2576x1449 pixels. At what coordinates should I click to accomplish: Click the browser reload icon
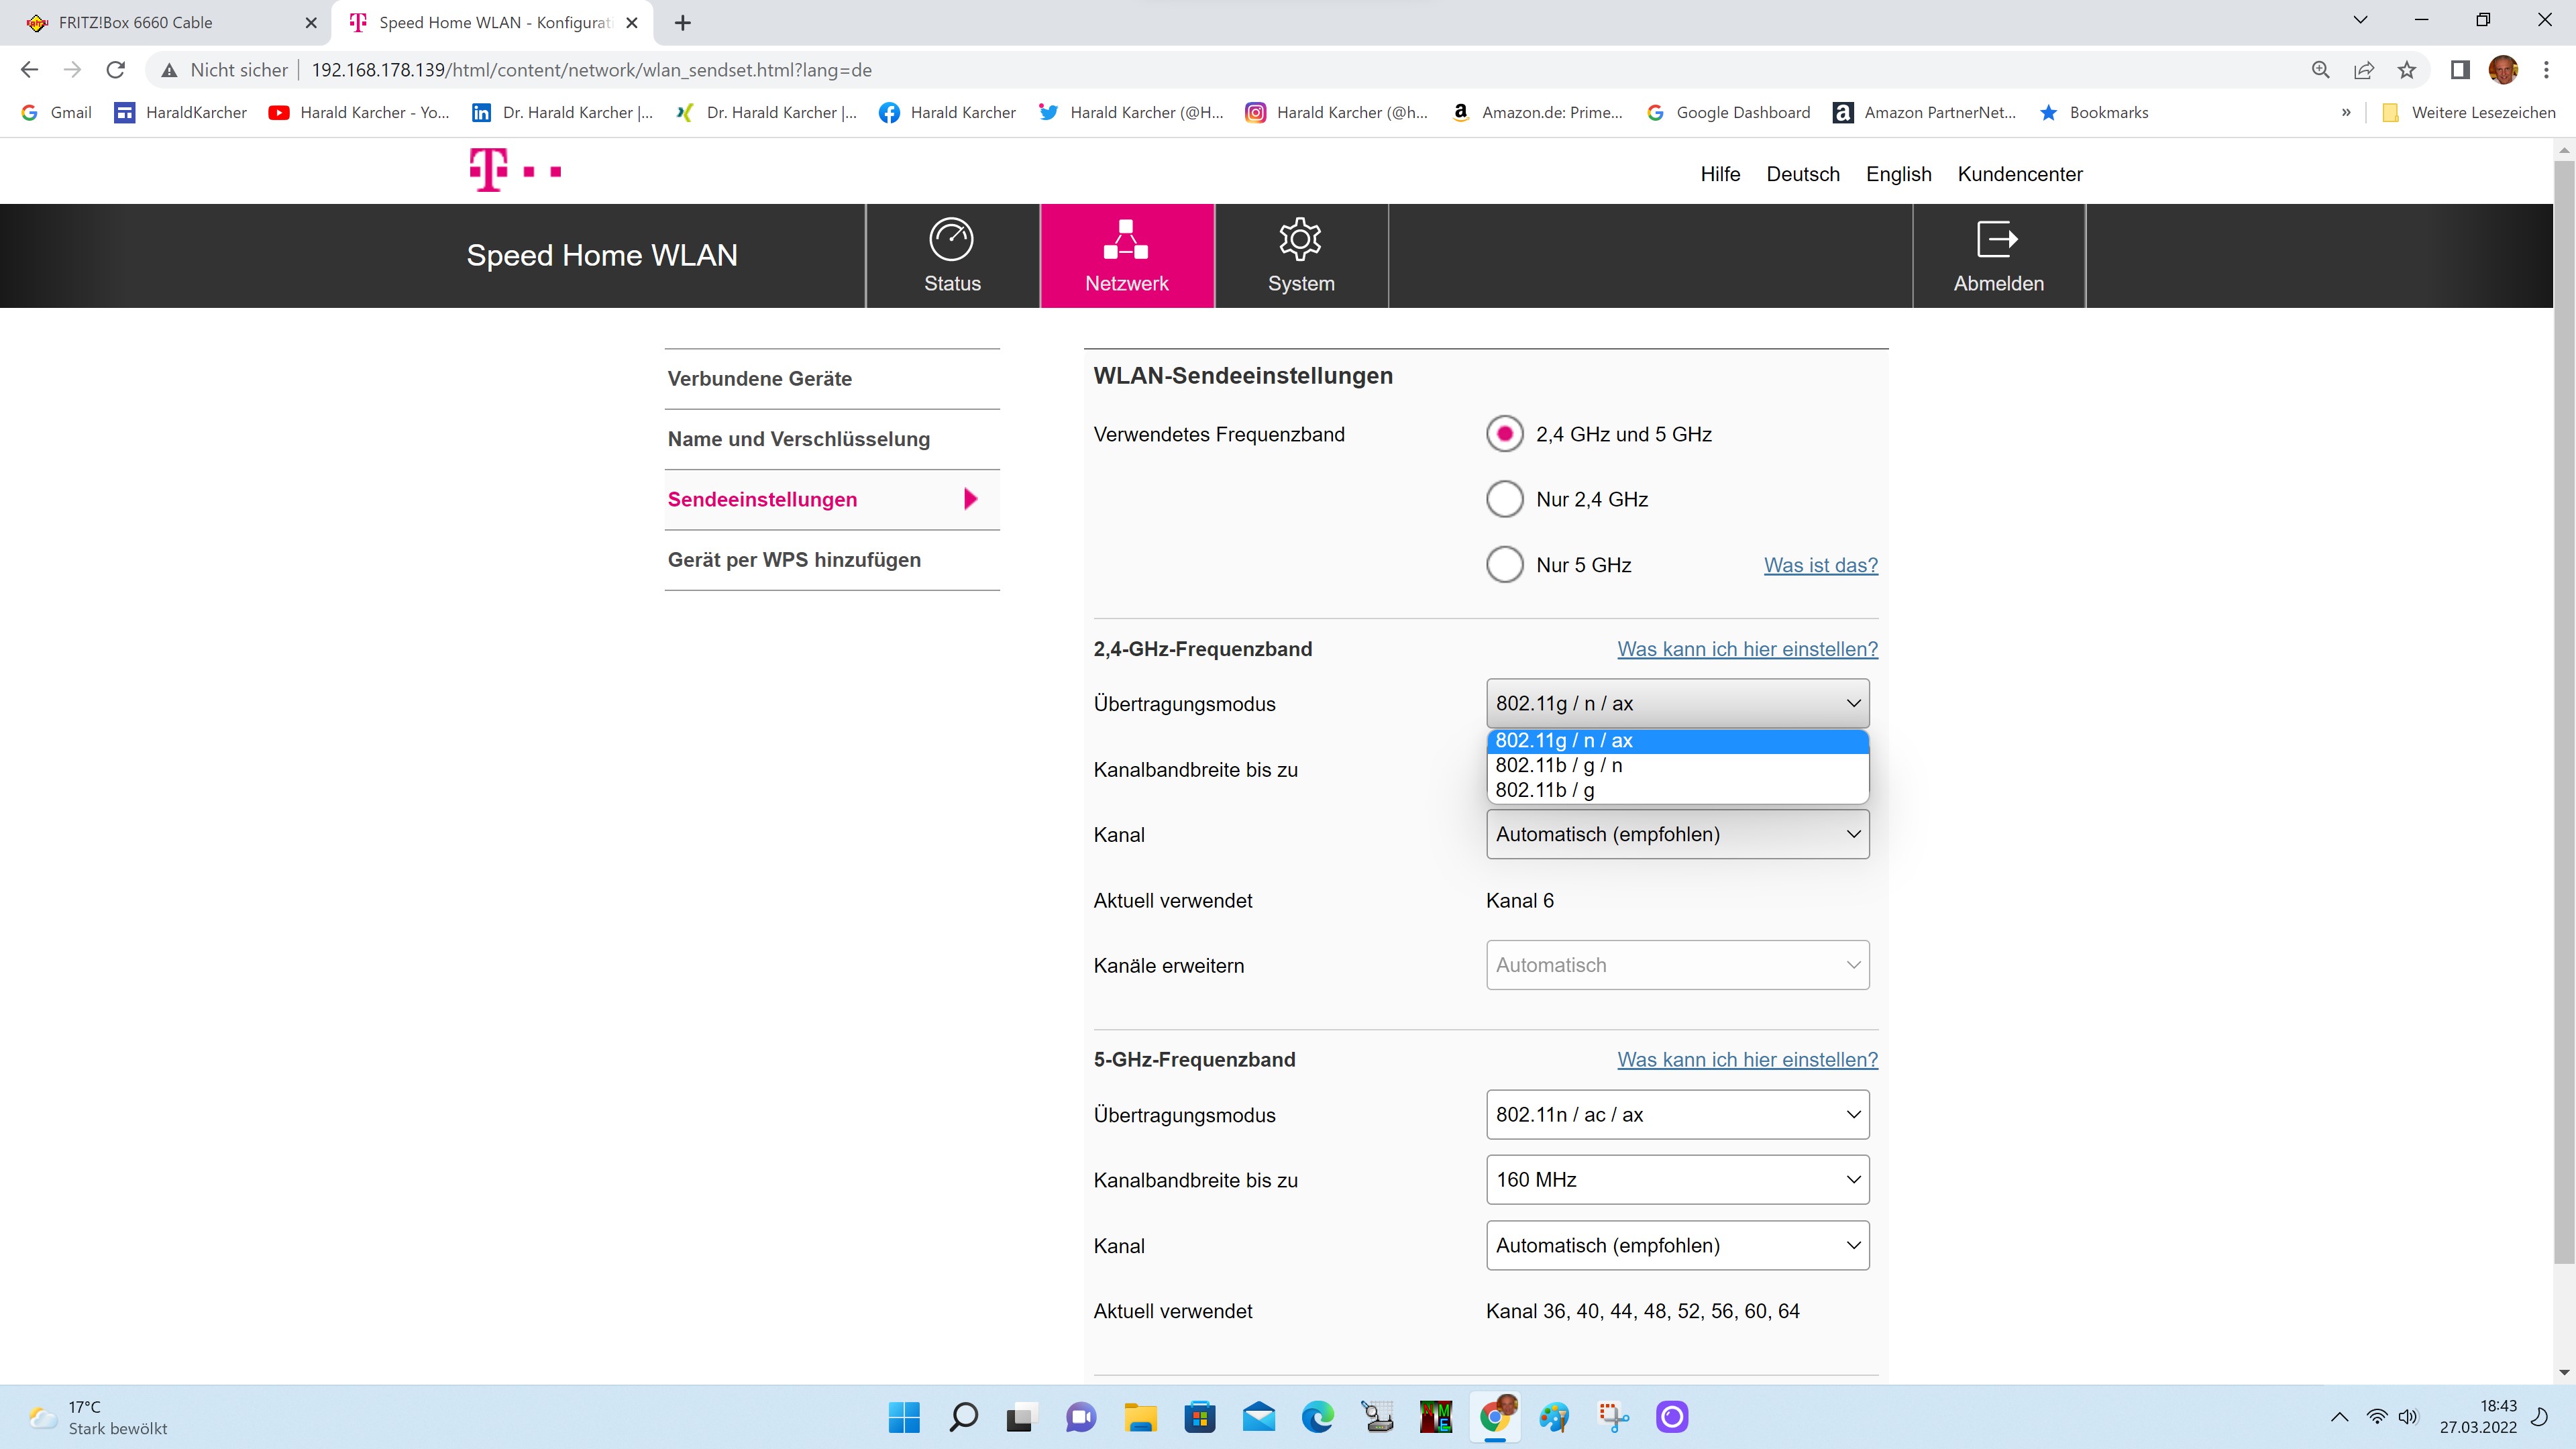[x=116, y=70]
